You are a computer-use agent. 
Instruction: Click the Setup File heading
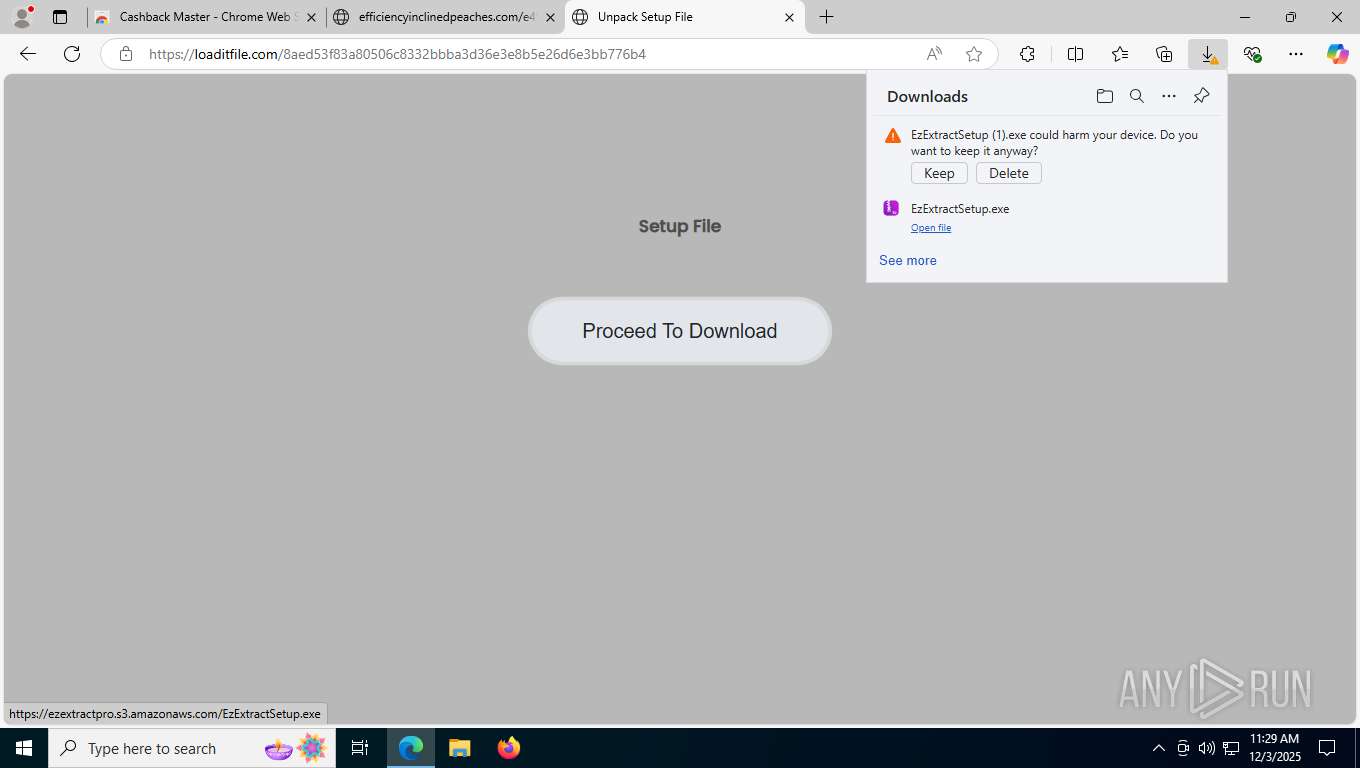click(680, 226)
